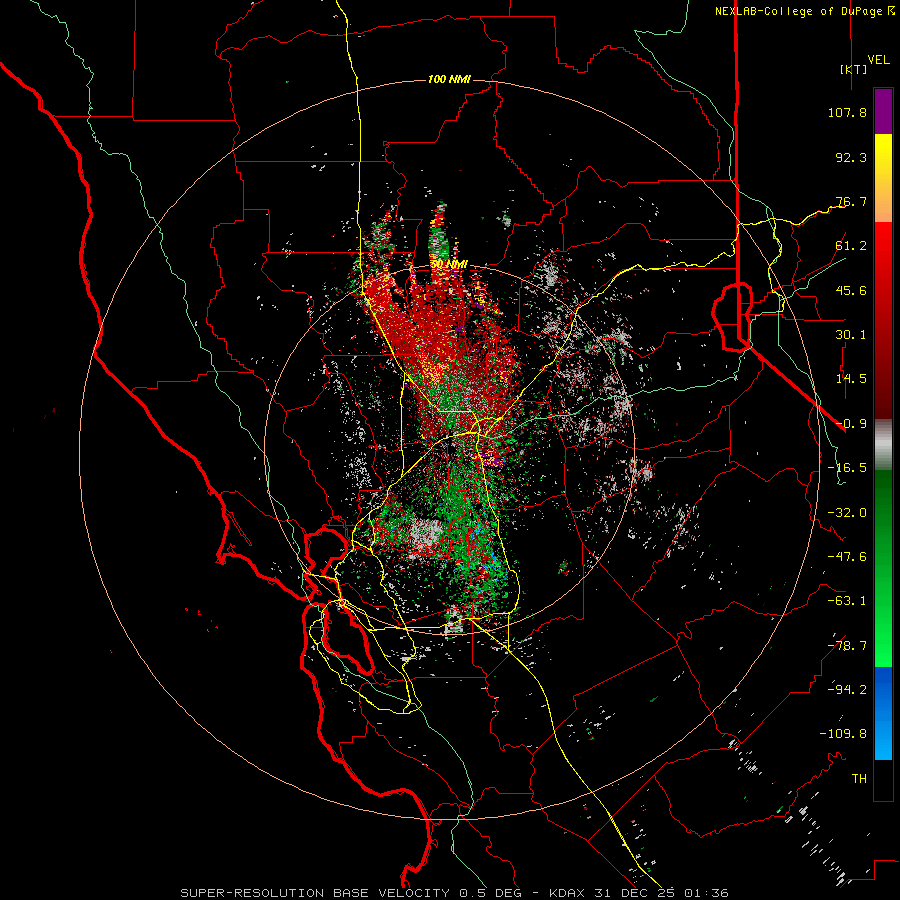This screenshot has height=900, width=900.
Task: Select the -0.9 legend value
Action: click(851, 424)
